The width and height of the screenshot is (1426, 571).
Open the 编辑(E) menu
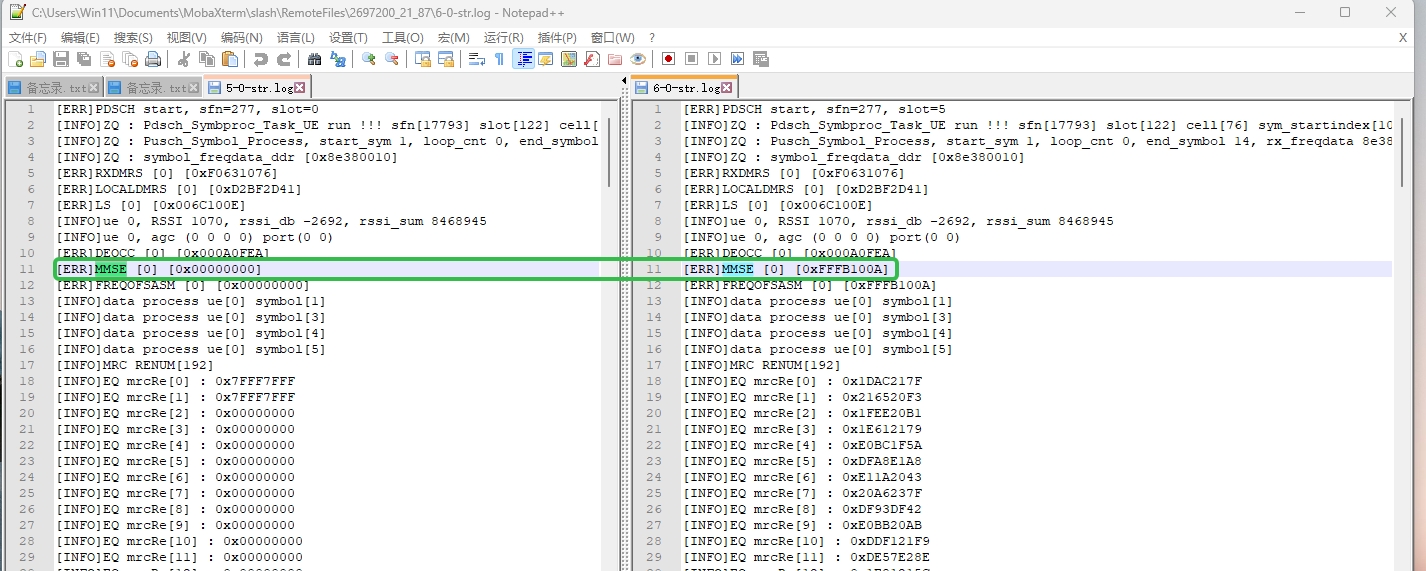80,37
